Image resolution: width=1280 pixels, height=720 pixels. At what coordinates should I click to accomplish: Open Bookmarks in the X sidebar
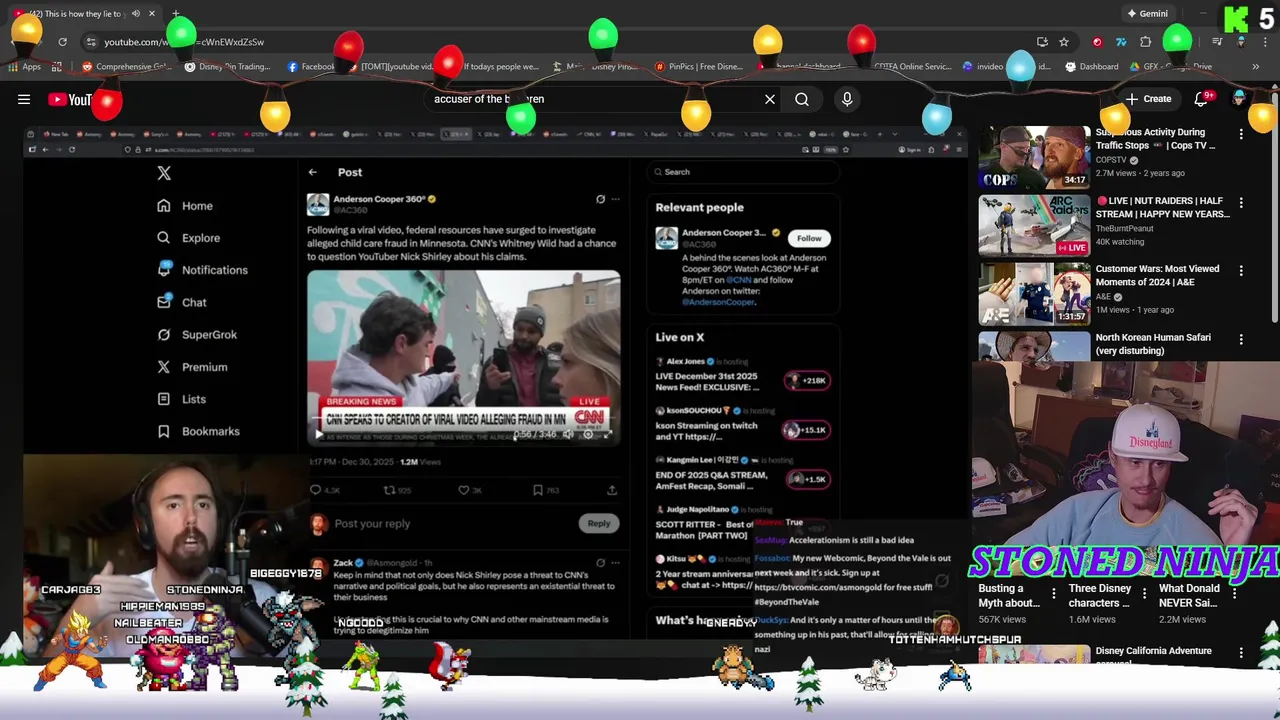pyautogui.click(x=198, y=431)
